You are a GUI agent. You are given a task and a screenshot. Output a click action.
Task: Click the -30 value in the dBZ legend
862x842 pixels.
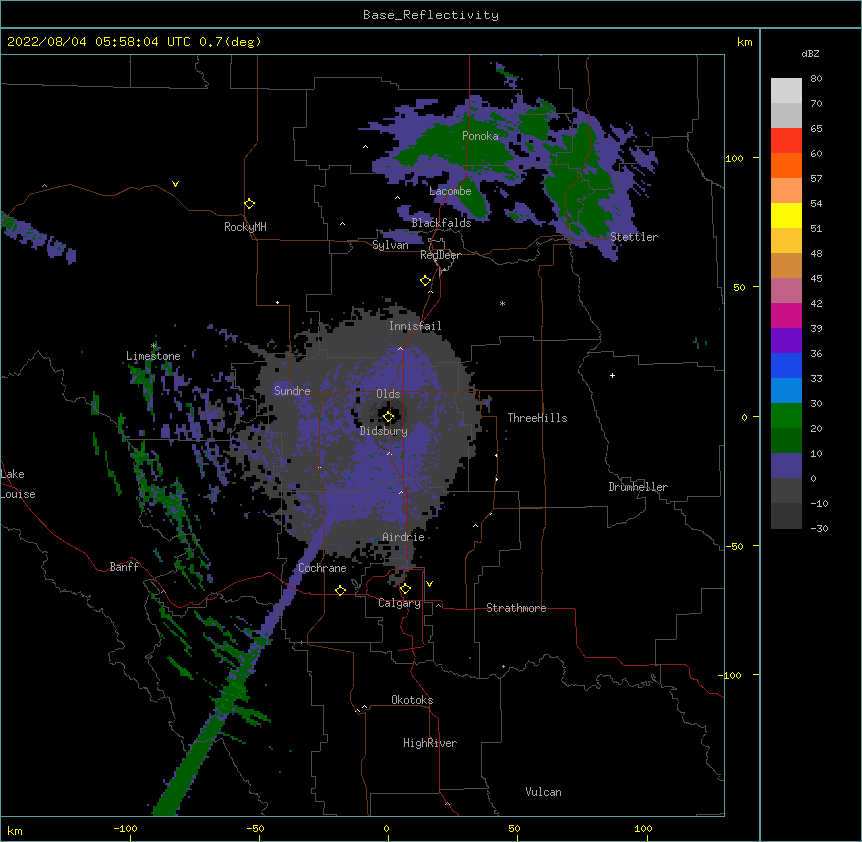point(819,528)
